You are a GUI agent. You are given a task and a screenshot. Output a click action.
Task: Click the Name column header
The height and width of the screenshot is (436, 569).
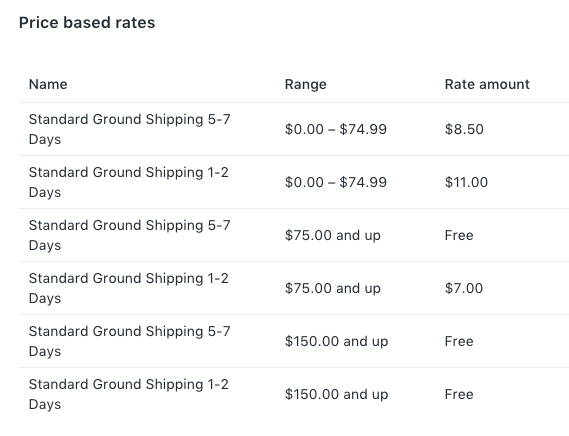click(48, 84)
